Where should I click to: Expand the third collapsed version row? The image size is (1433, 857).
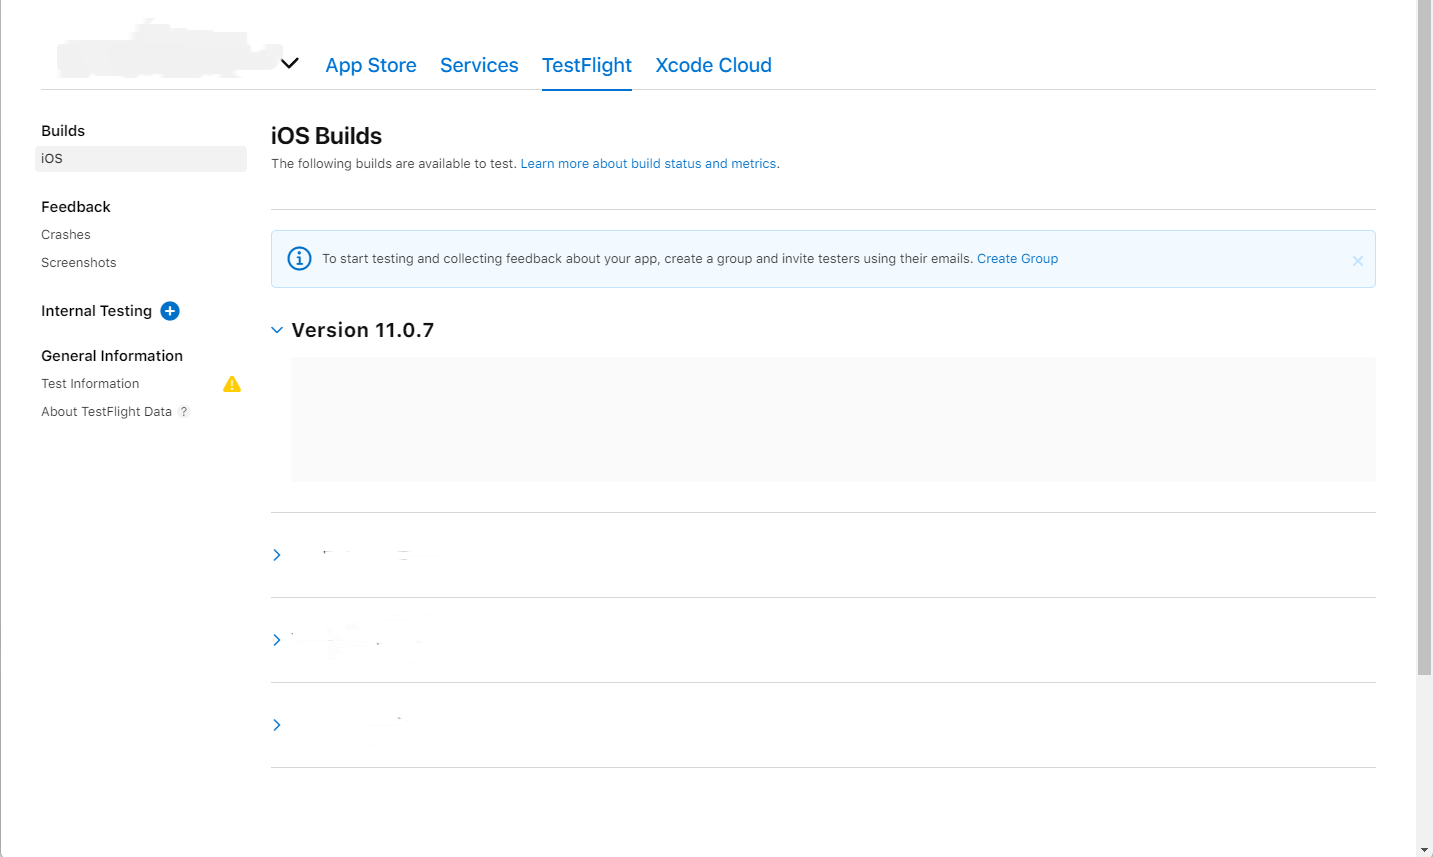tap(277, 725)
